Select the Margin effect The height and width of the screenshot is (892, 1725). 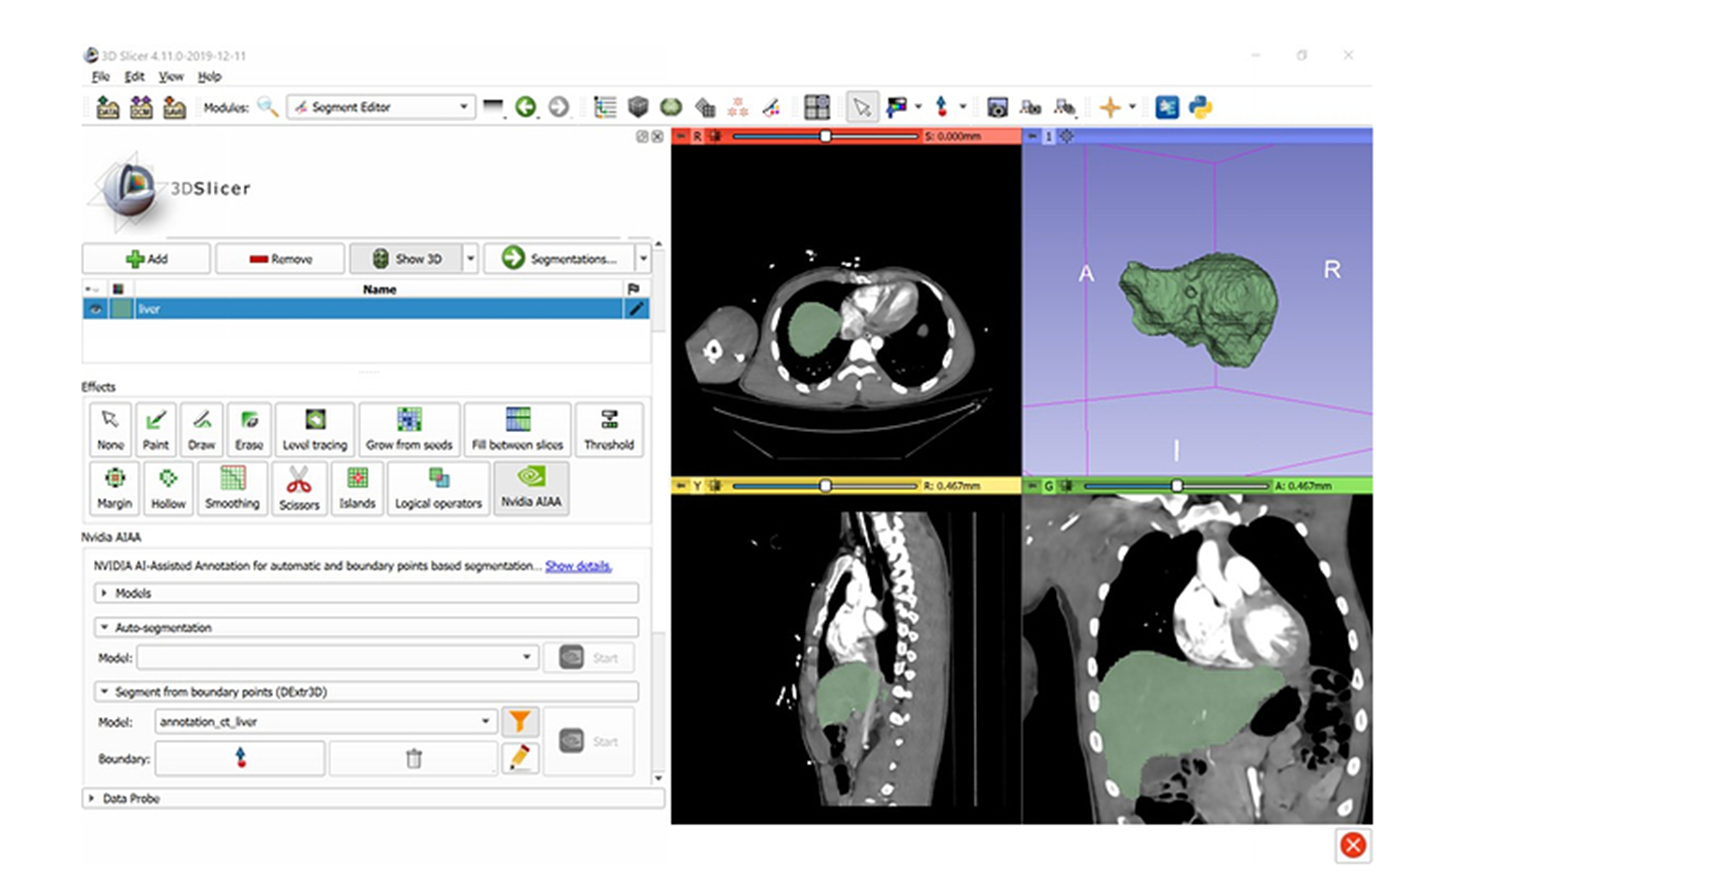tap(114, 488)
